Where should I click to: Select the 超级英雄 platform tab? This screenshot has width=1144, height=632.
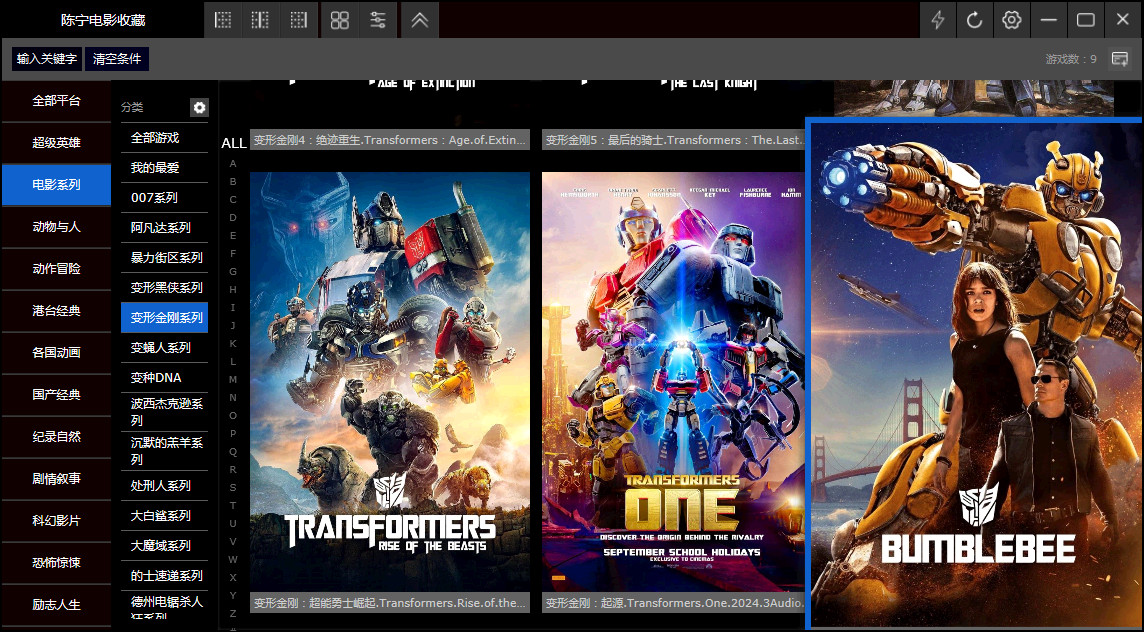click(56, 143)
